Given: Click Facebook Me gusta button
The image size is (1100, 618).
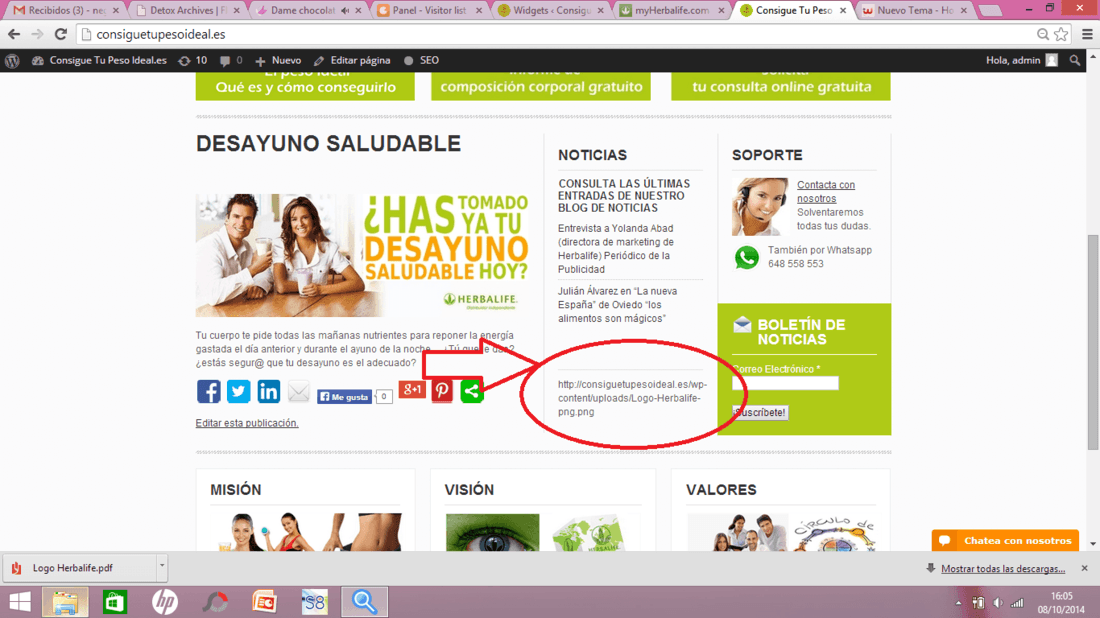Looking at the screenshot, I should click(x=344, y=397).
